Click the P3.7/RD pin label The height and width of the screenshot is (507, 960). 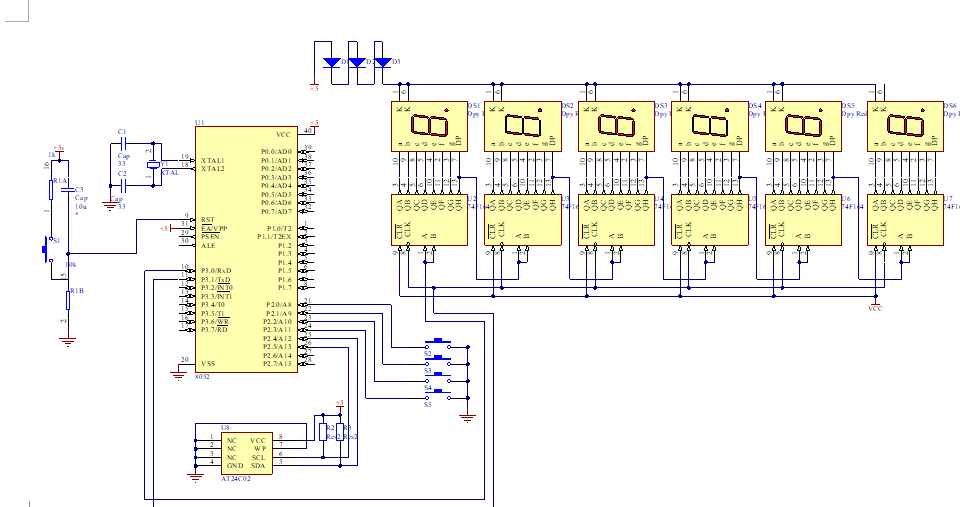[214, 330]
